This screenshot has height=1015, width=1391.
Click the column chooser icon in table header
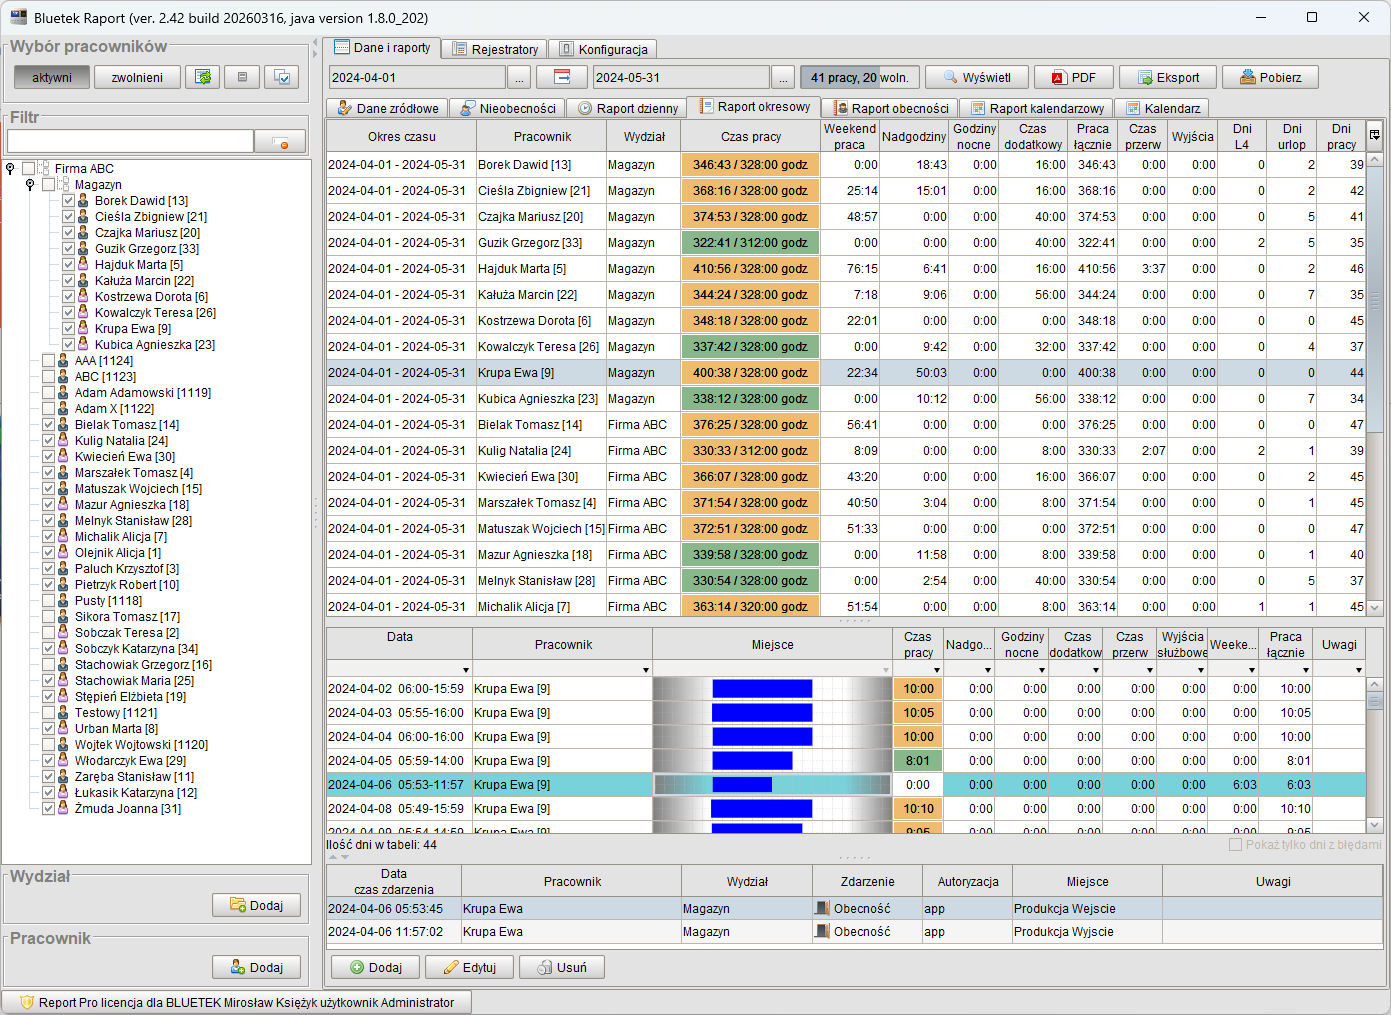pyautogui.click(x=1375, y=135)
